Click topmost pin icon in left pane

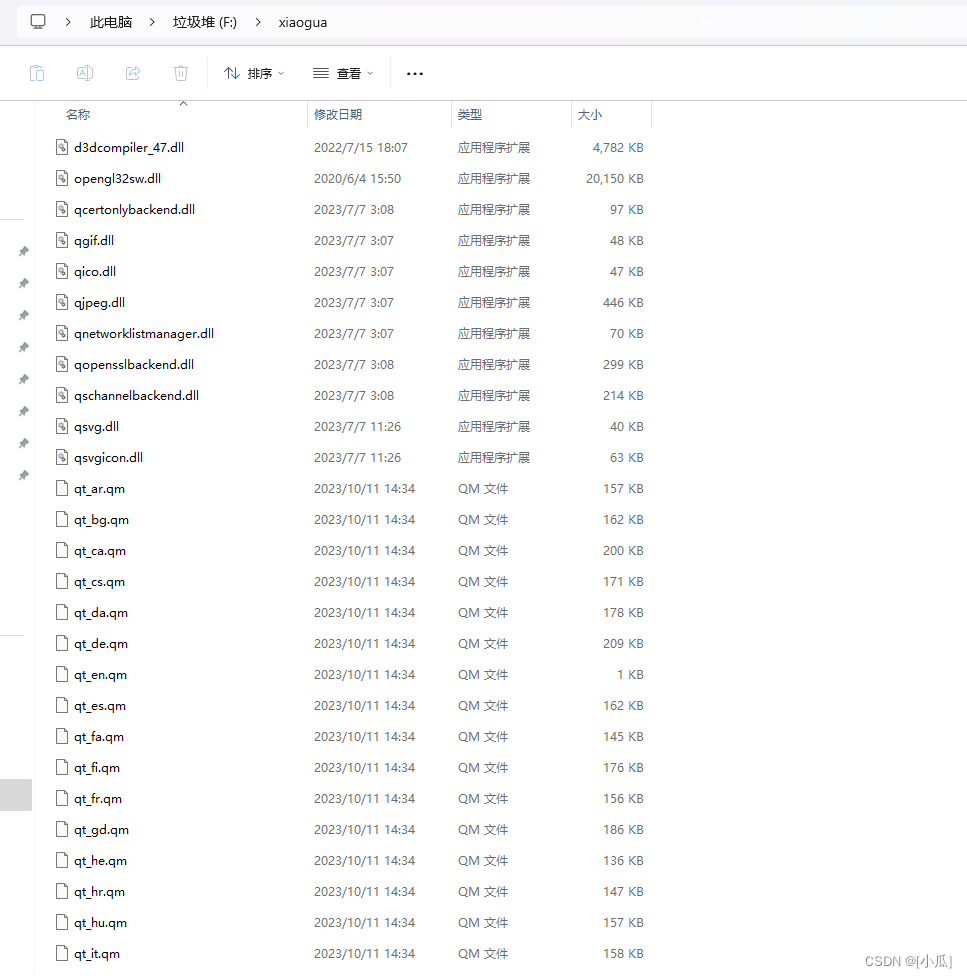(x=24, y=251)
